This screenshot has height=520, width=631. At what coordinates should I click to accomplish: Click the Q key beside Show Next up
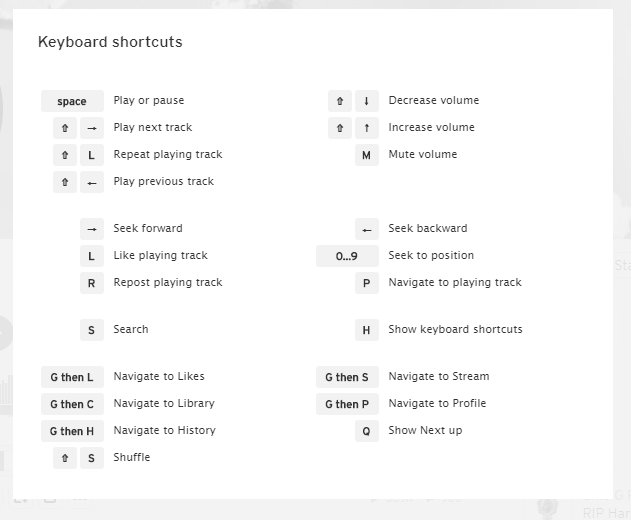[x=366, y=431]
